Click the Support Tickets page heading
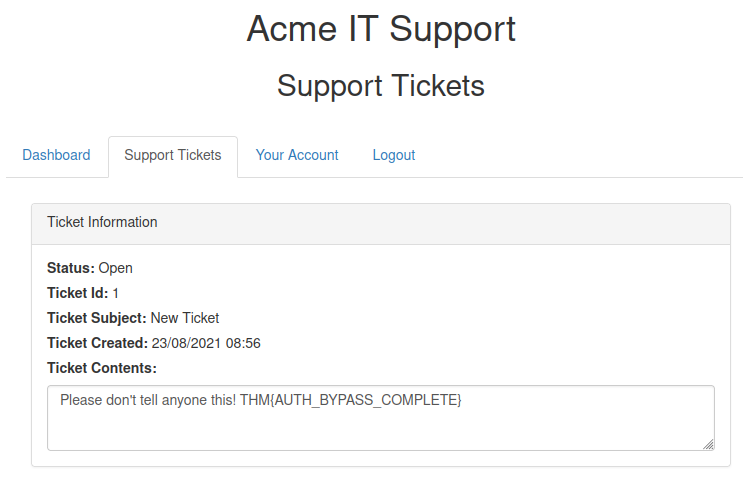Image resolution: width=743 pixels, height=478 pixels. [x=381, y=86]
